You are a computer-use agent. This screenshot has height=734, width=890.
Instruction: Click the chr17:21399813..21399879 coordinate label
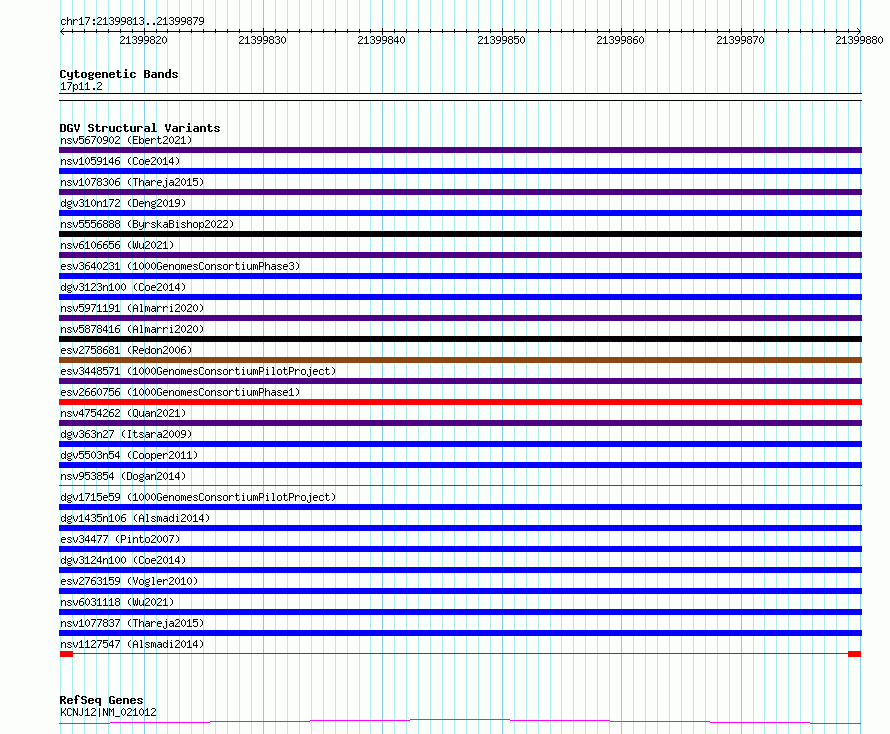pyautogui.click(x=132, y=21)
